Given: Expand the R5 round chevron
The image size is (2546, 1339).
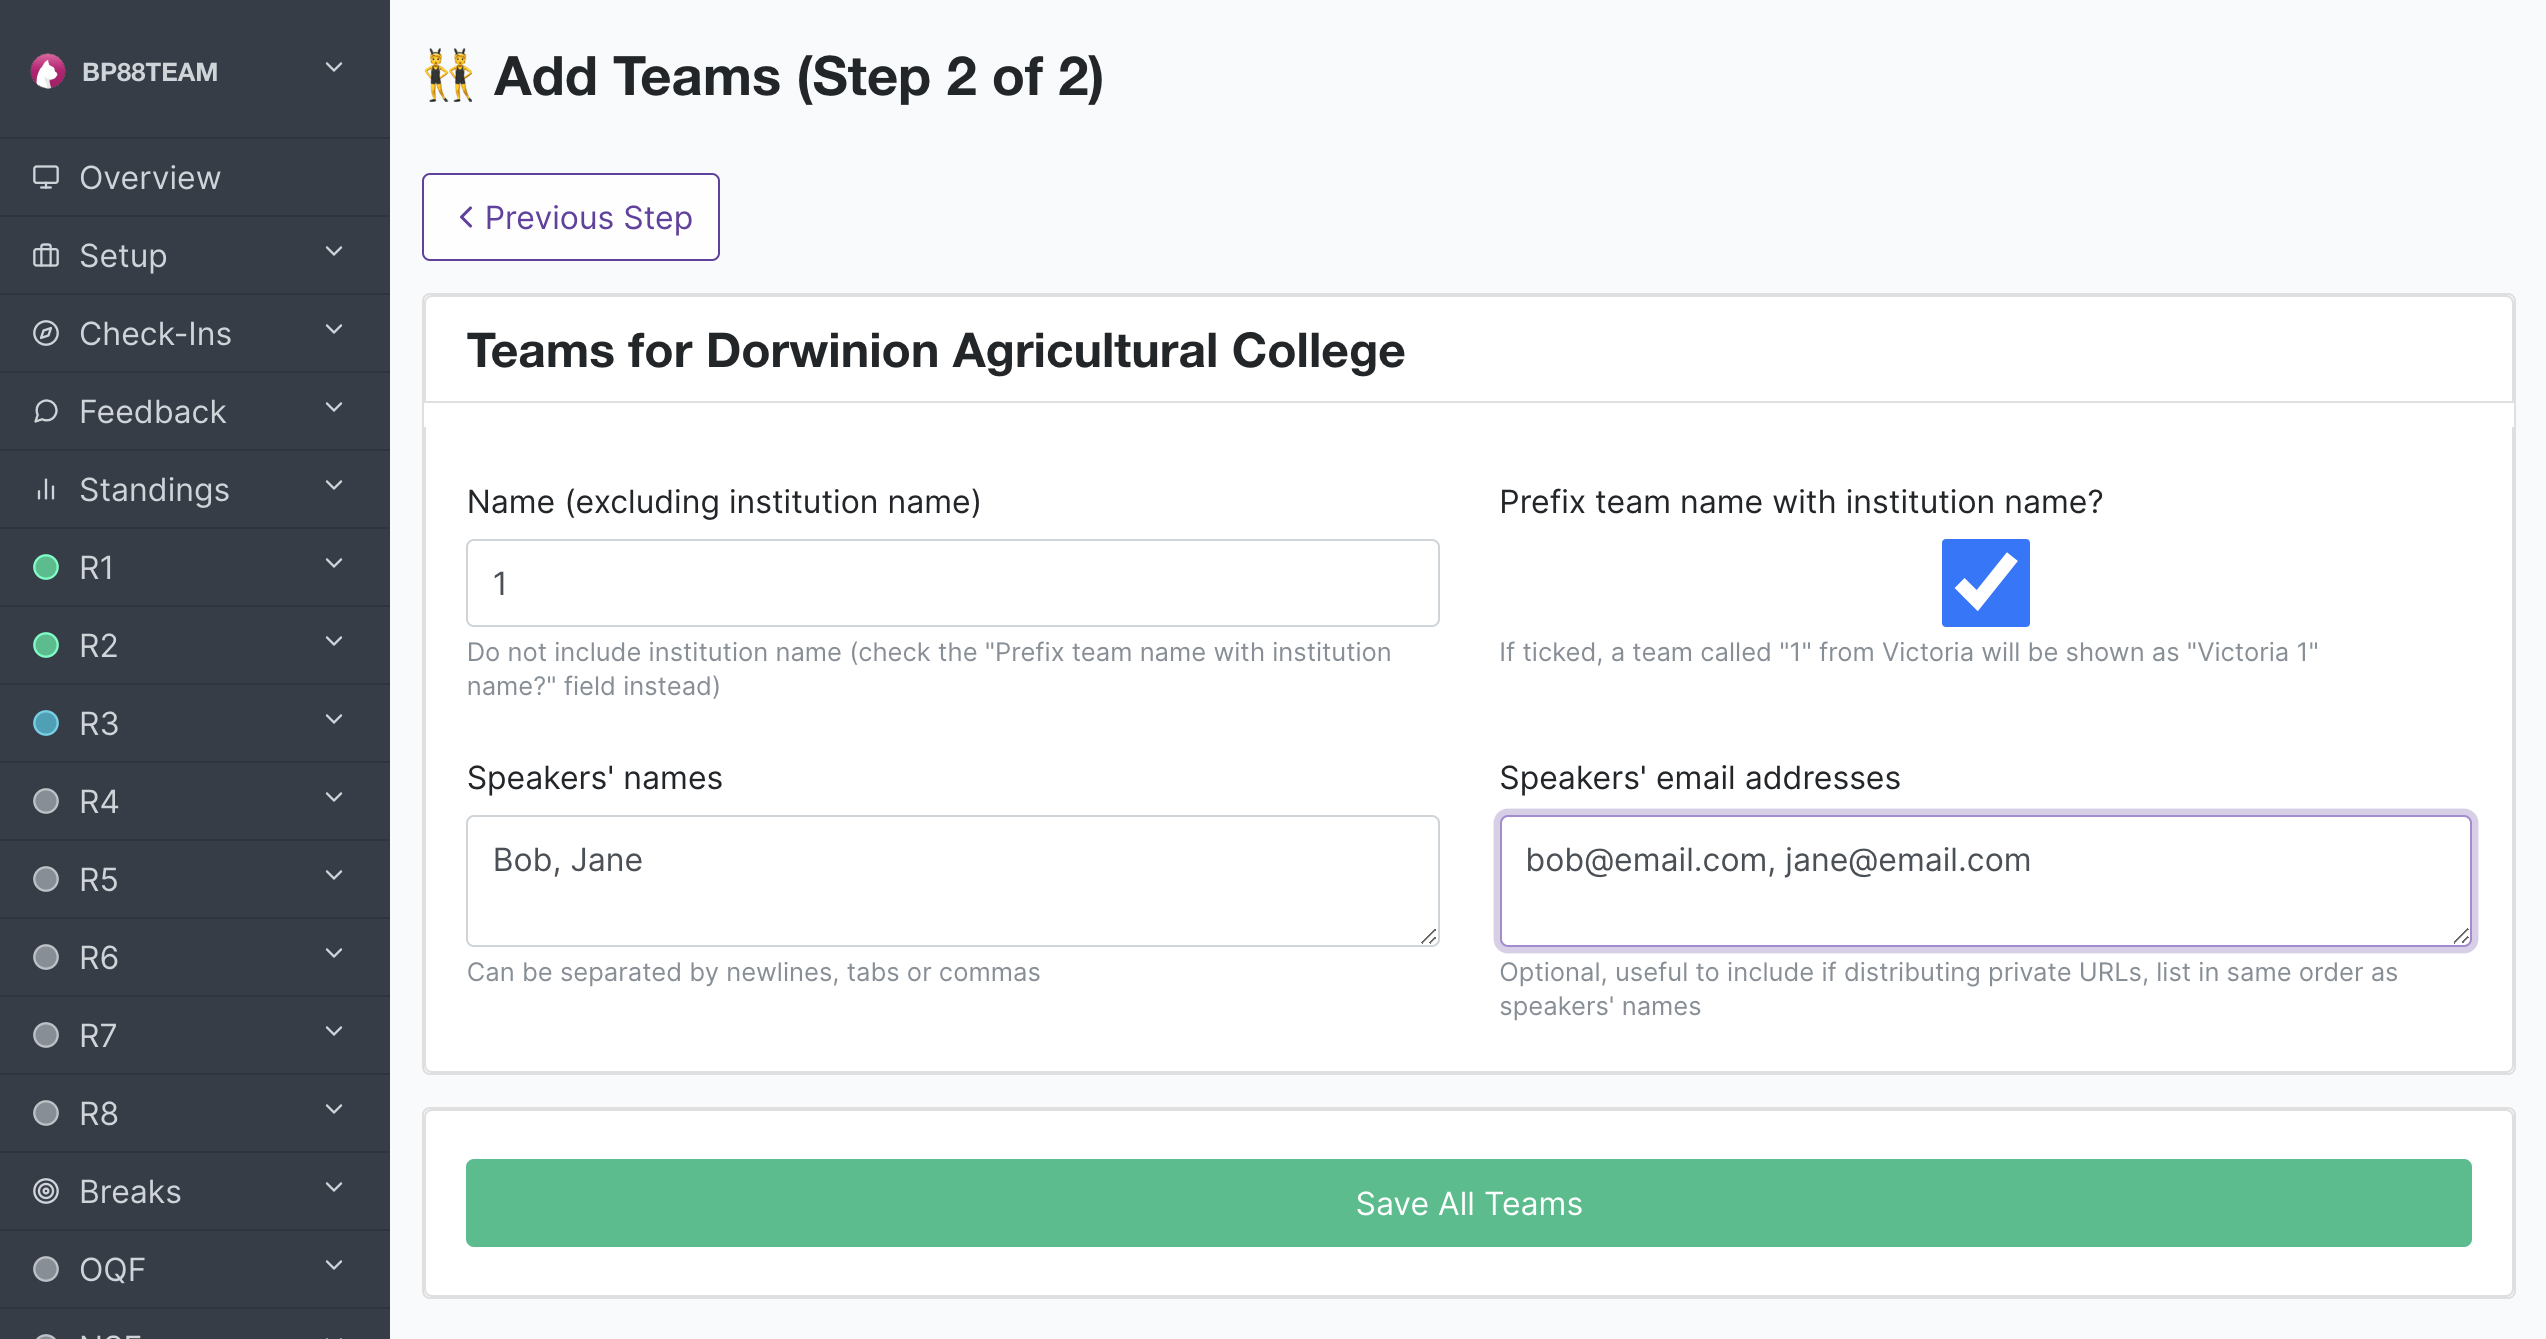Looking at the screenshot, I should tap(335, 876).
